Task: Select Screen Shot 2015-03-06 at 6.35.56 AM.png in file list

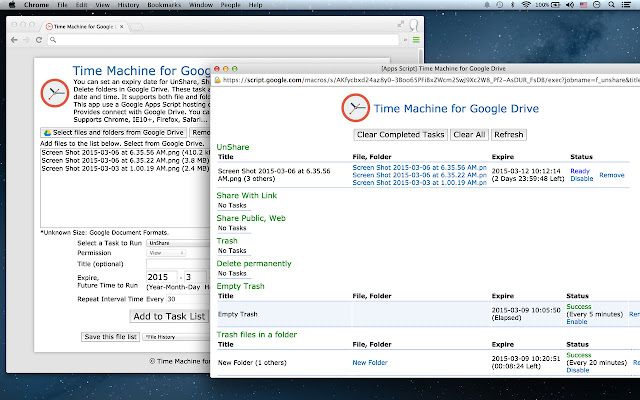Action: click(125, 152)
